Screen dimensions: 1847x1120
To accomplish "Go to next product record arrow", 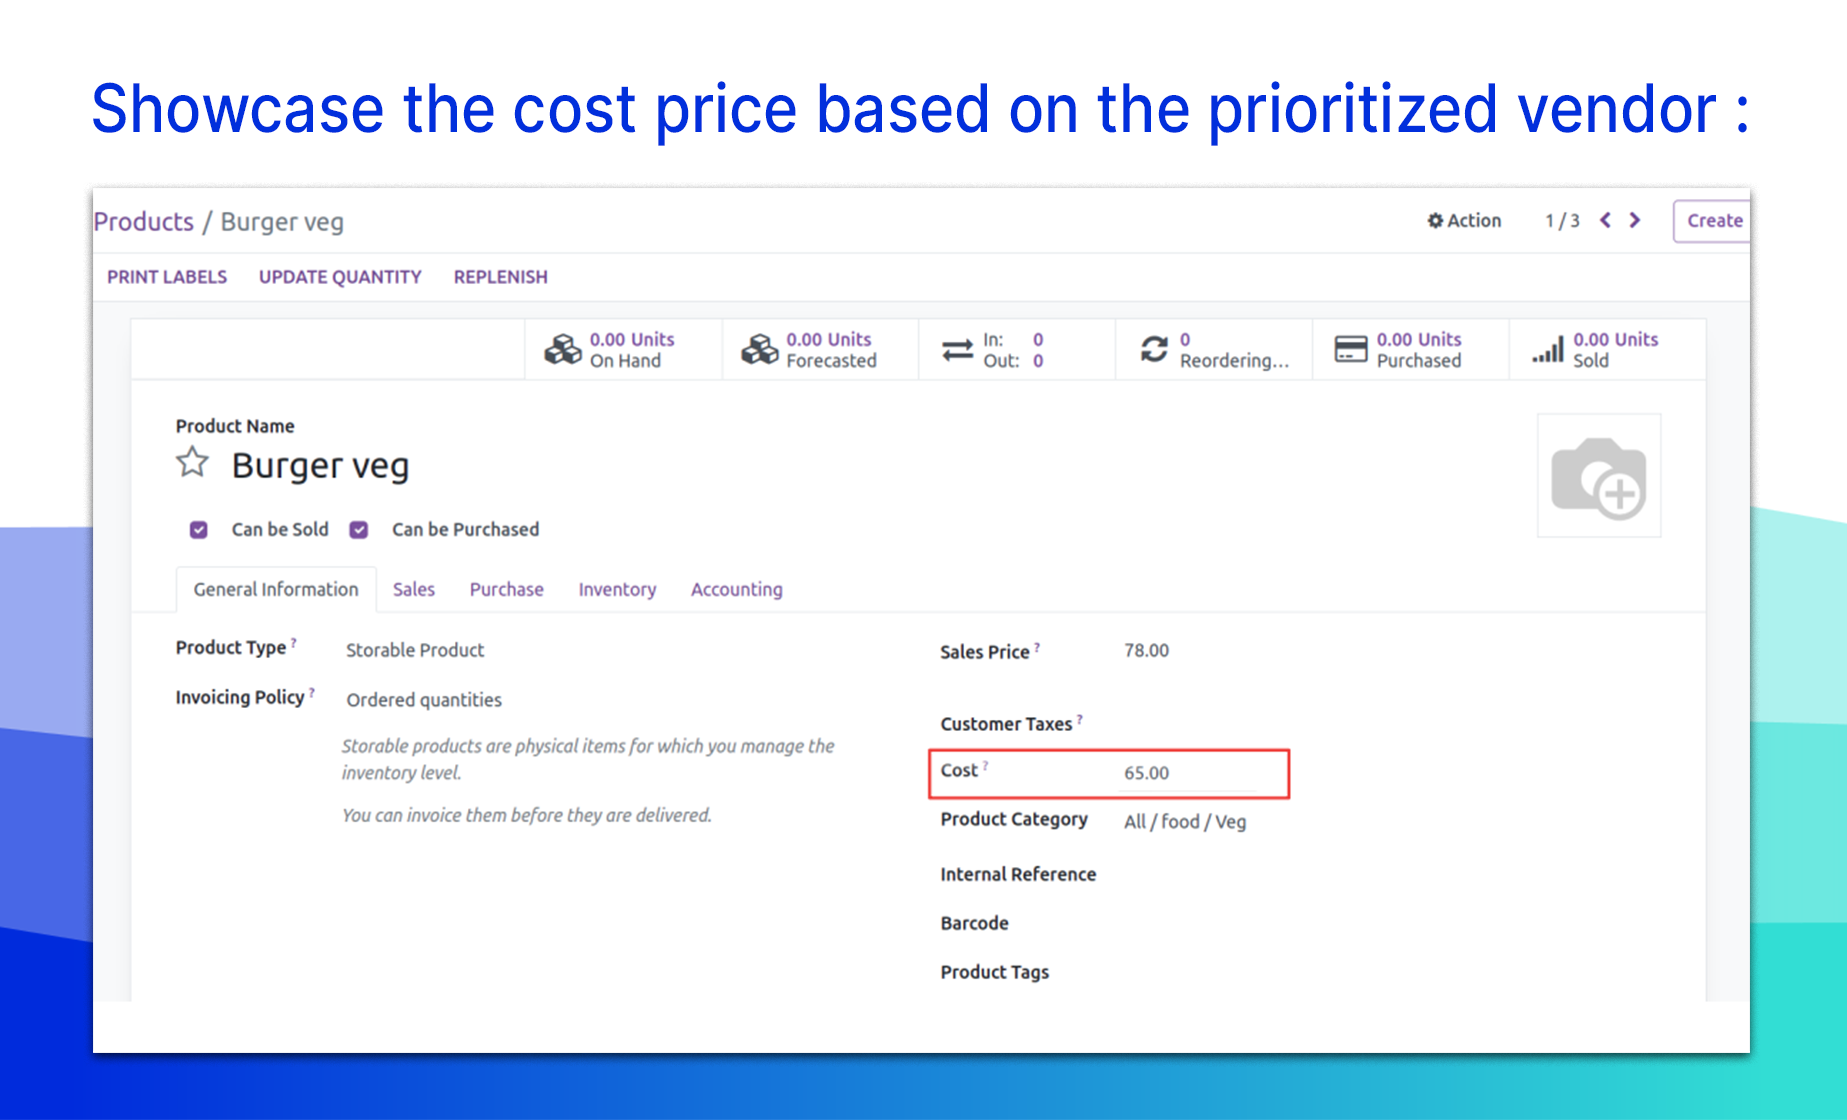I will pos(1635,220).
